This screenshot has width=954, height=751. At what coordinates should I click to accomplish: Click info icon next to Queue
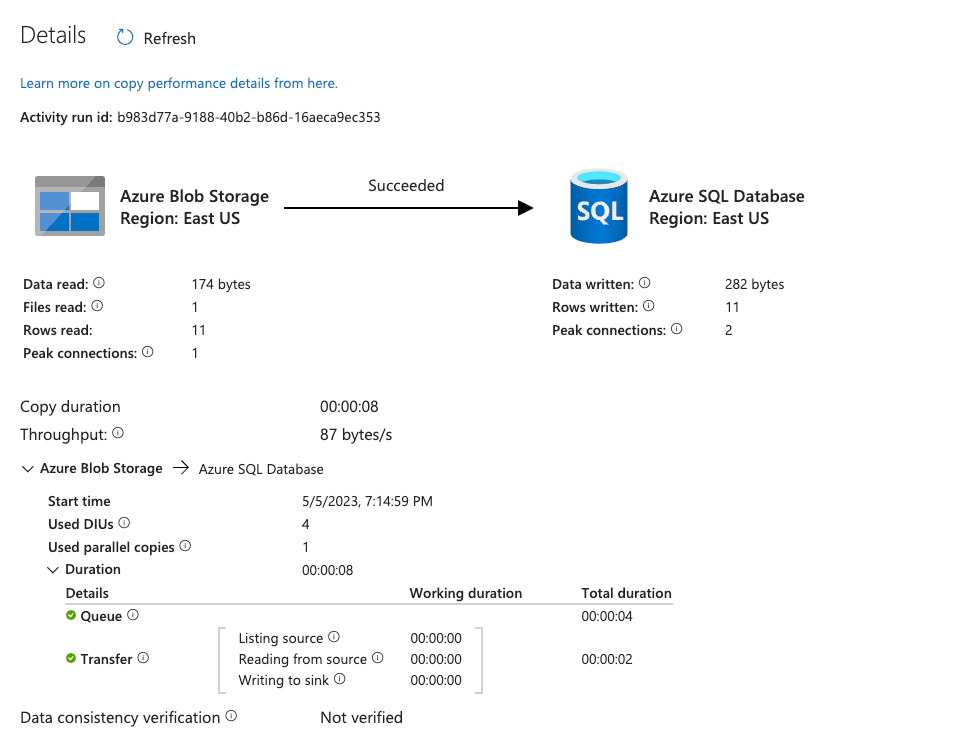click(133, 616)
